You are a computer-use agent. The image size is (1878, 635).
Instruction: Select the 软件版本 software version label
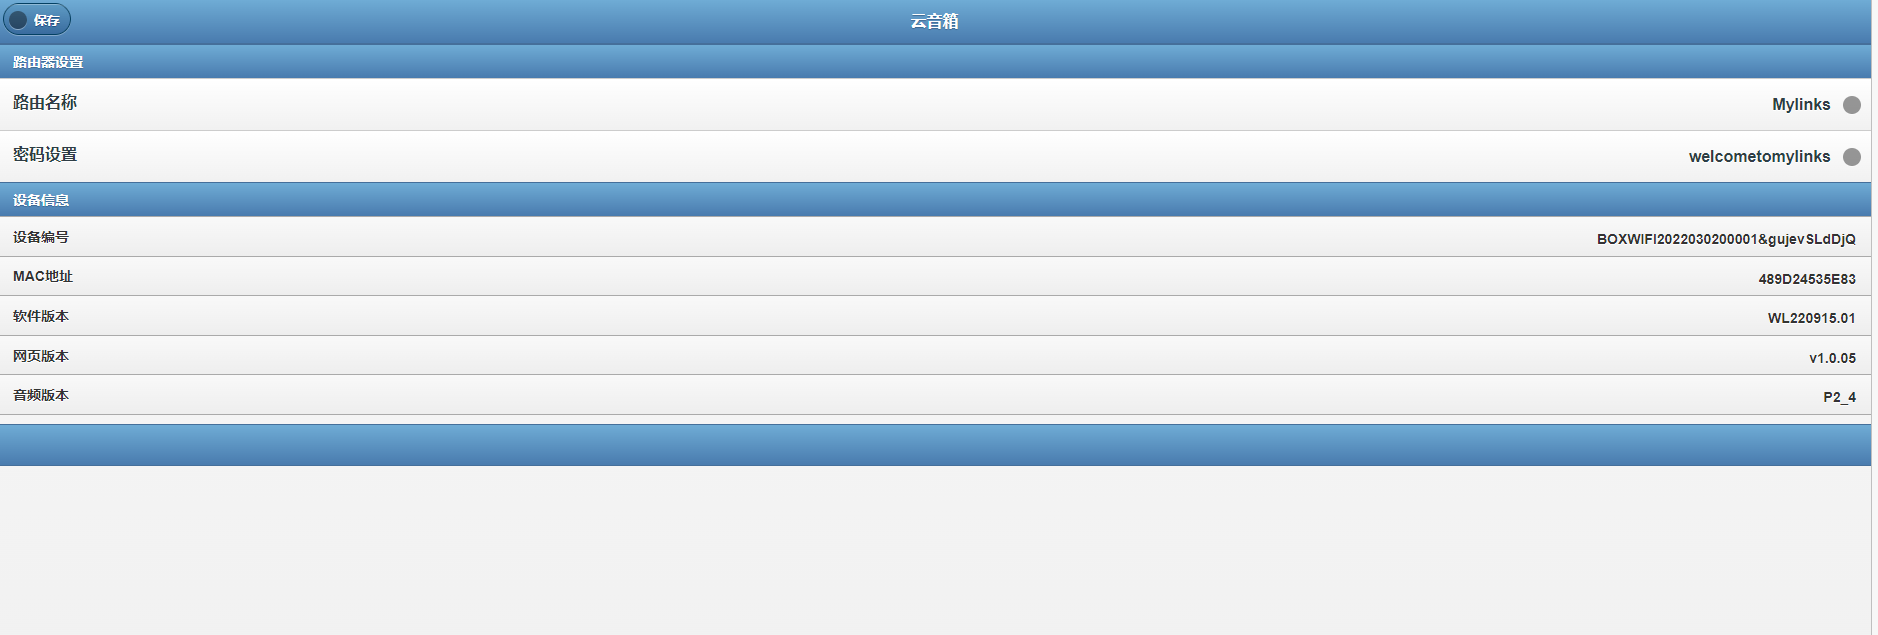41,316
